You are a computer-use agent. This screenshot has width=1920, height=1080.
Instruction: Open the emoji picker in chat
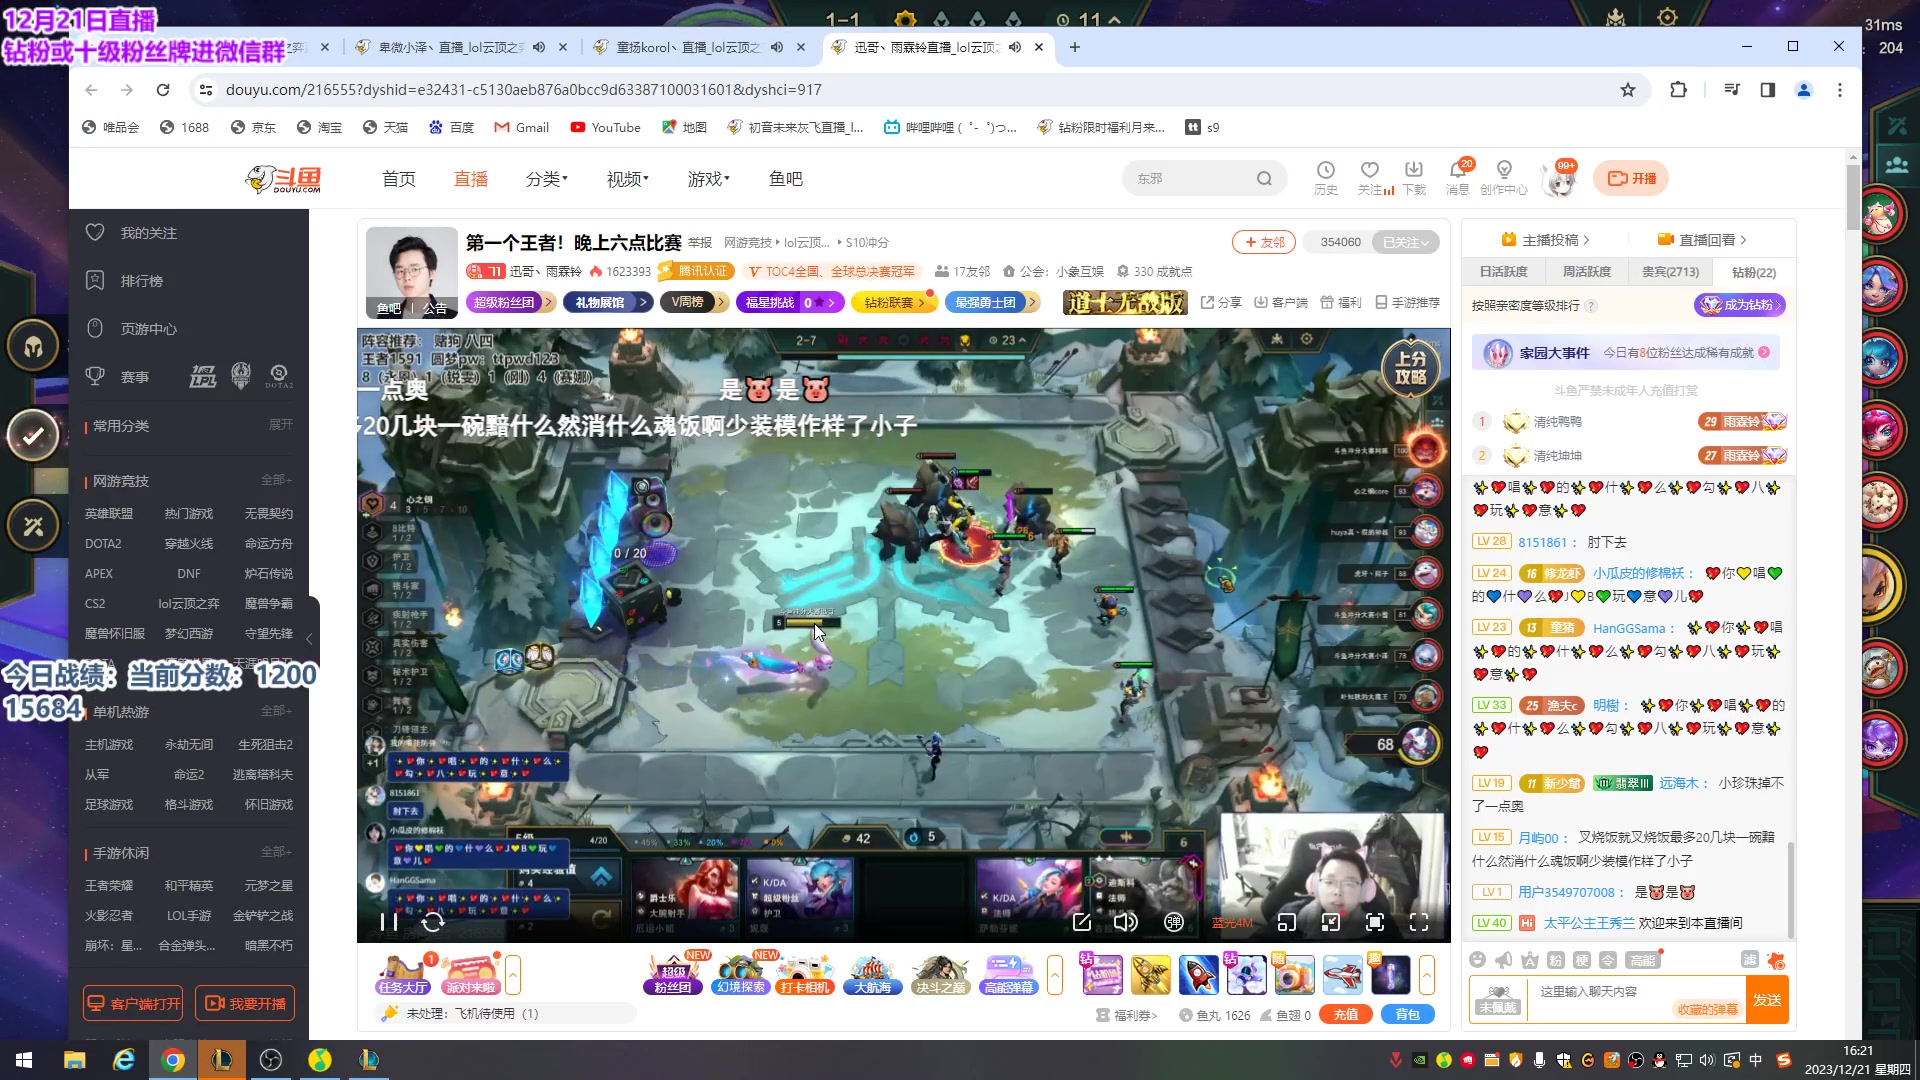pyautogui.click(x=1477, y=960)
